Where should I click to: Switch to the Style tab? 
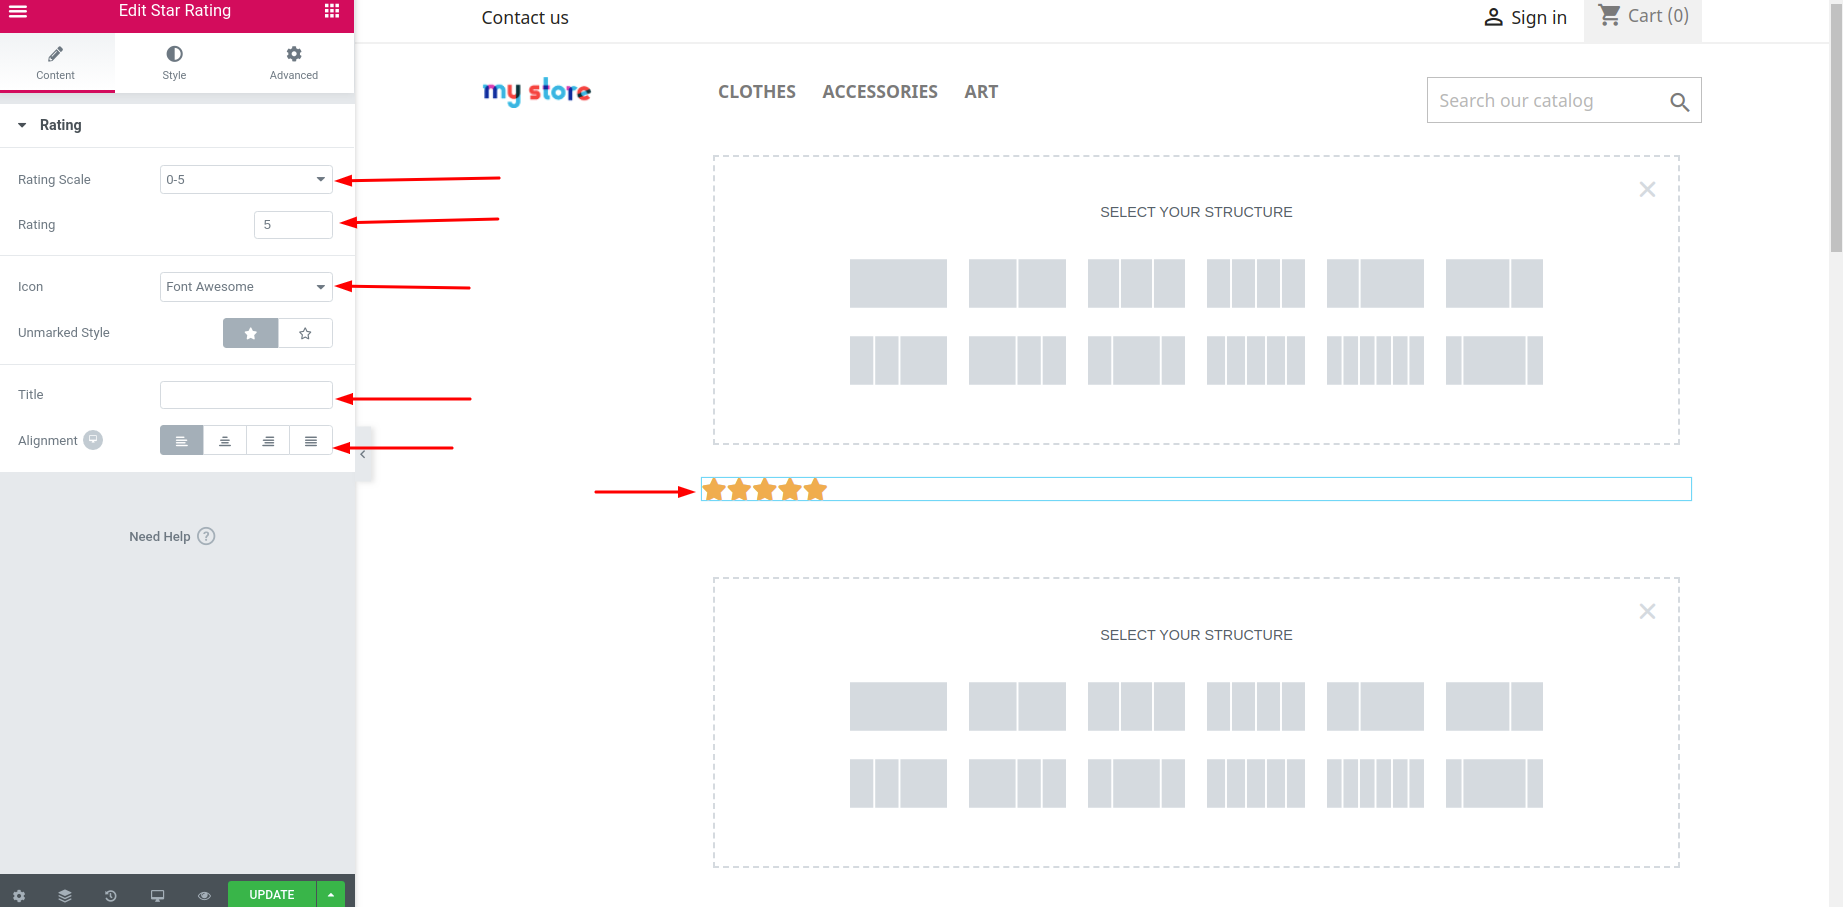(x=174, y=62)
